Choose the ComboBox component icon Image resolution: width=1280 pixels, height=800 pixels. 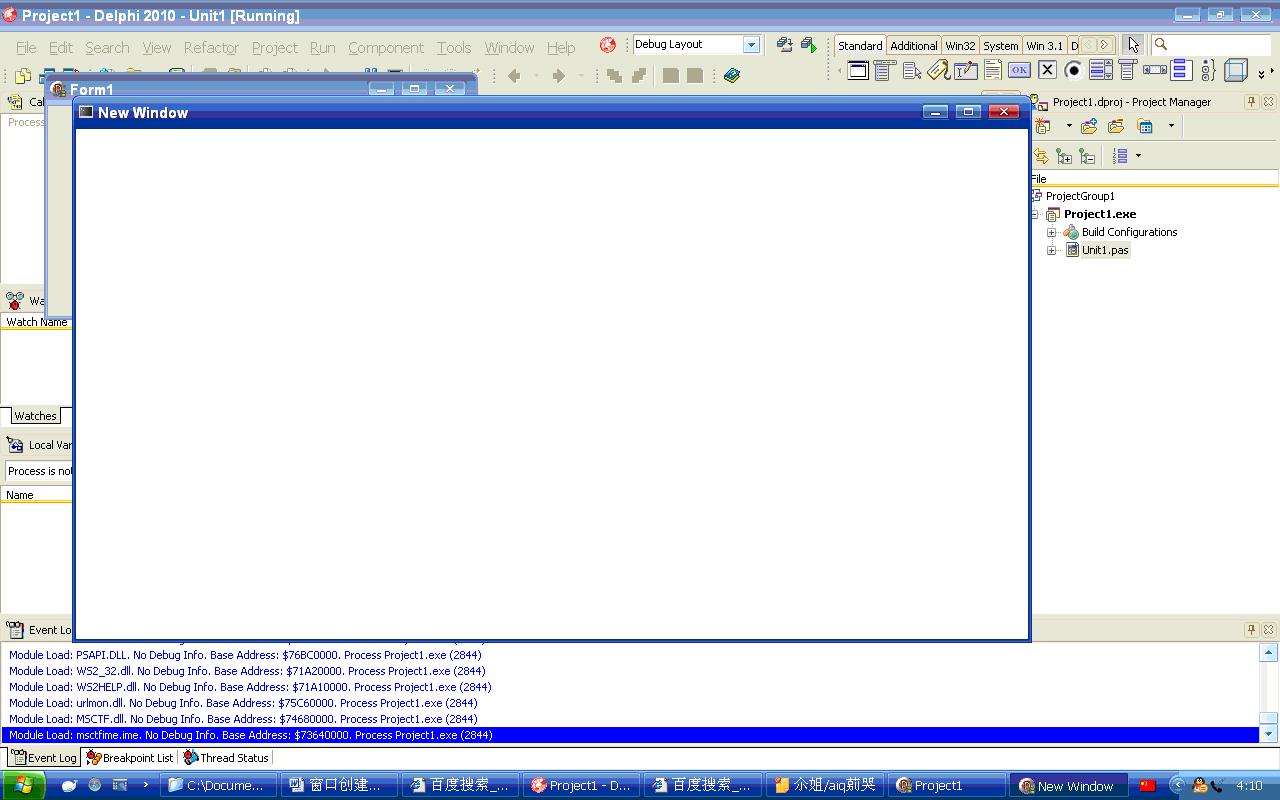[1127, 70]
